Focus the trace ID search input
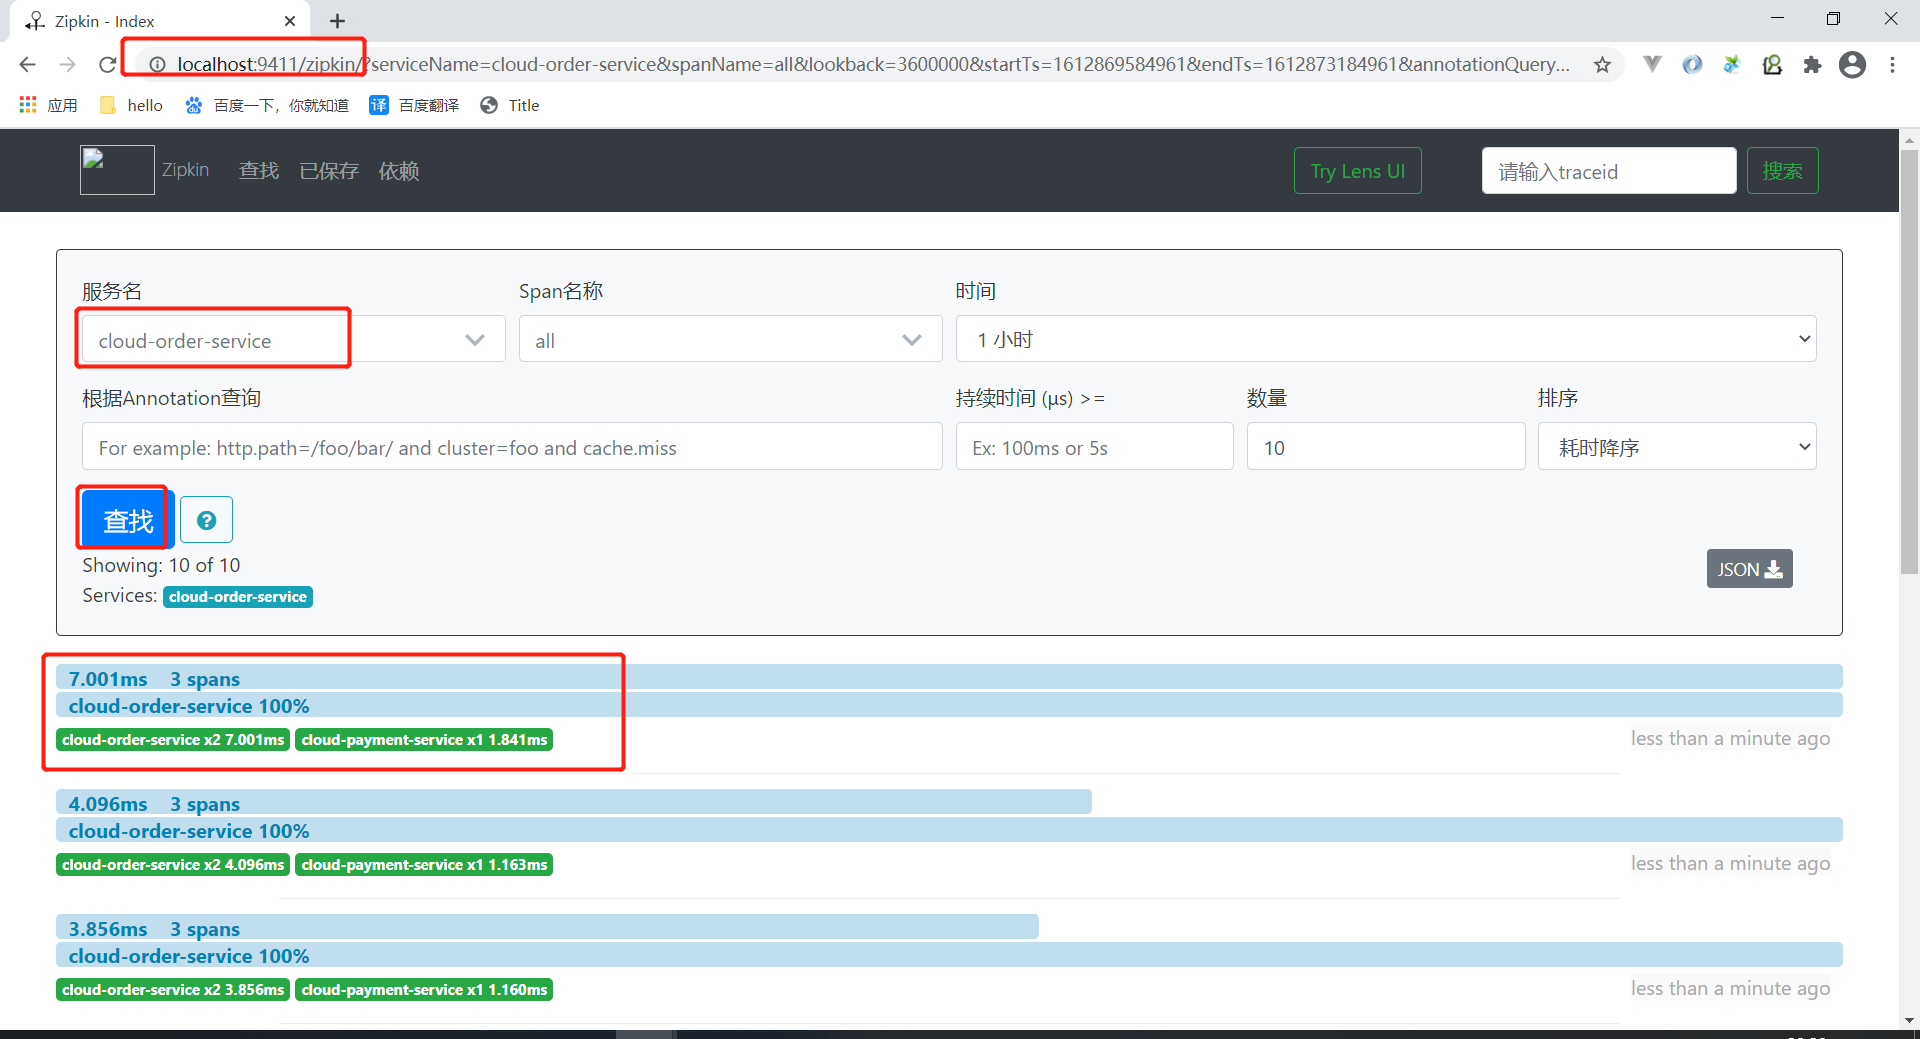This screenshot has width=1920, height=1039. tap(1609, 171)
